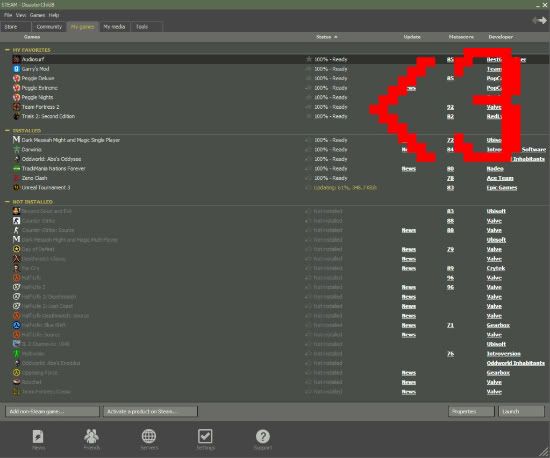Open the Crytek developer link
The image size is (550, 458).
point(496,268)
